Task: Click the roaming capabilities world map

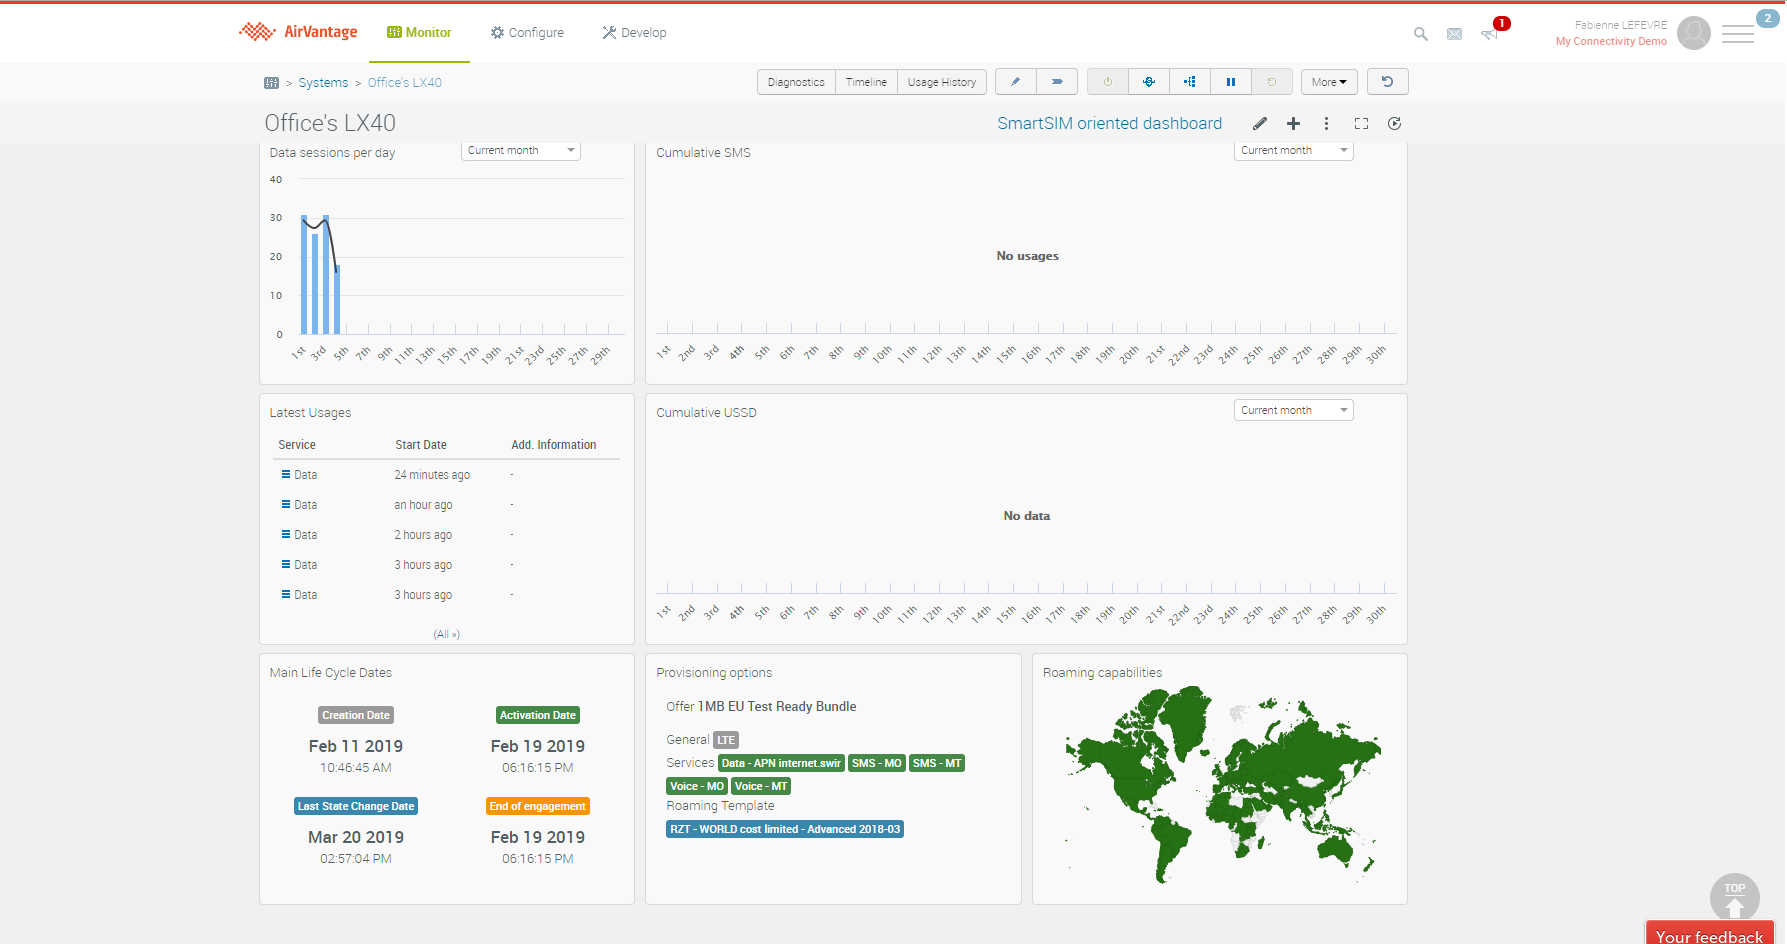Action: pos(1219,785)
